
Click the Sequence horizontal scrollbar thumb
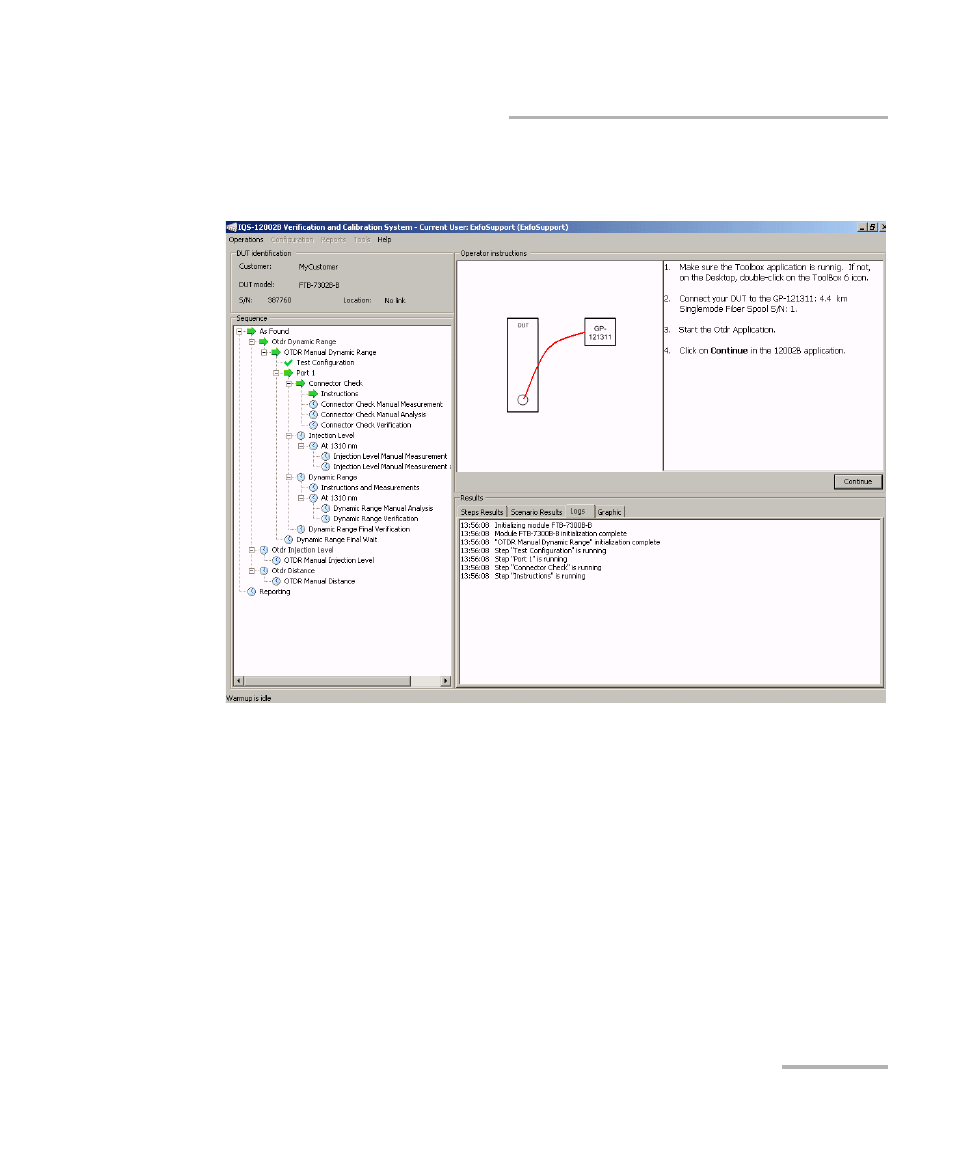click(327, 681)
